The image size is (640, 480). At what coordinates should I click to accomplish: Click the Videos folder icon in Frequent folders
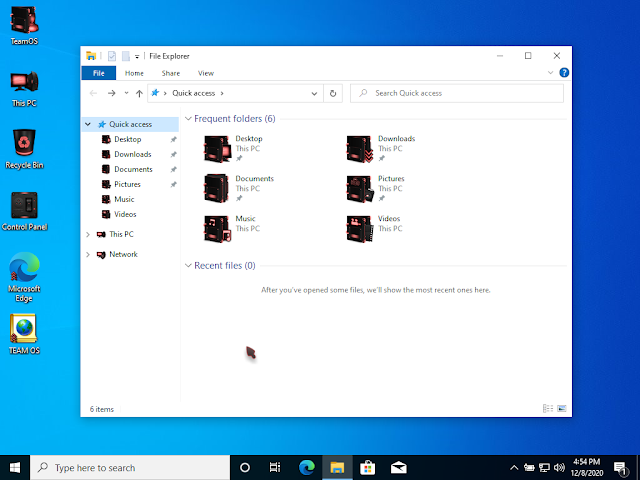360,229
